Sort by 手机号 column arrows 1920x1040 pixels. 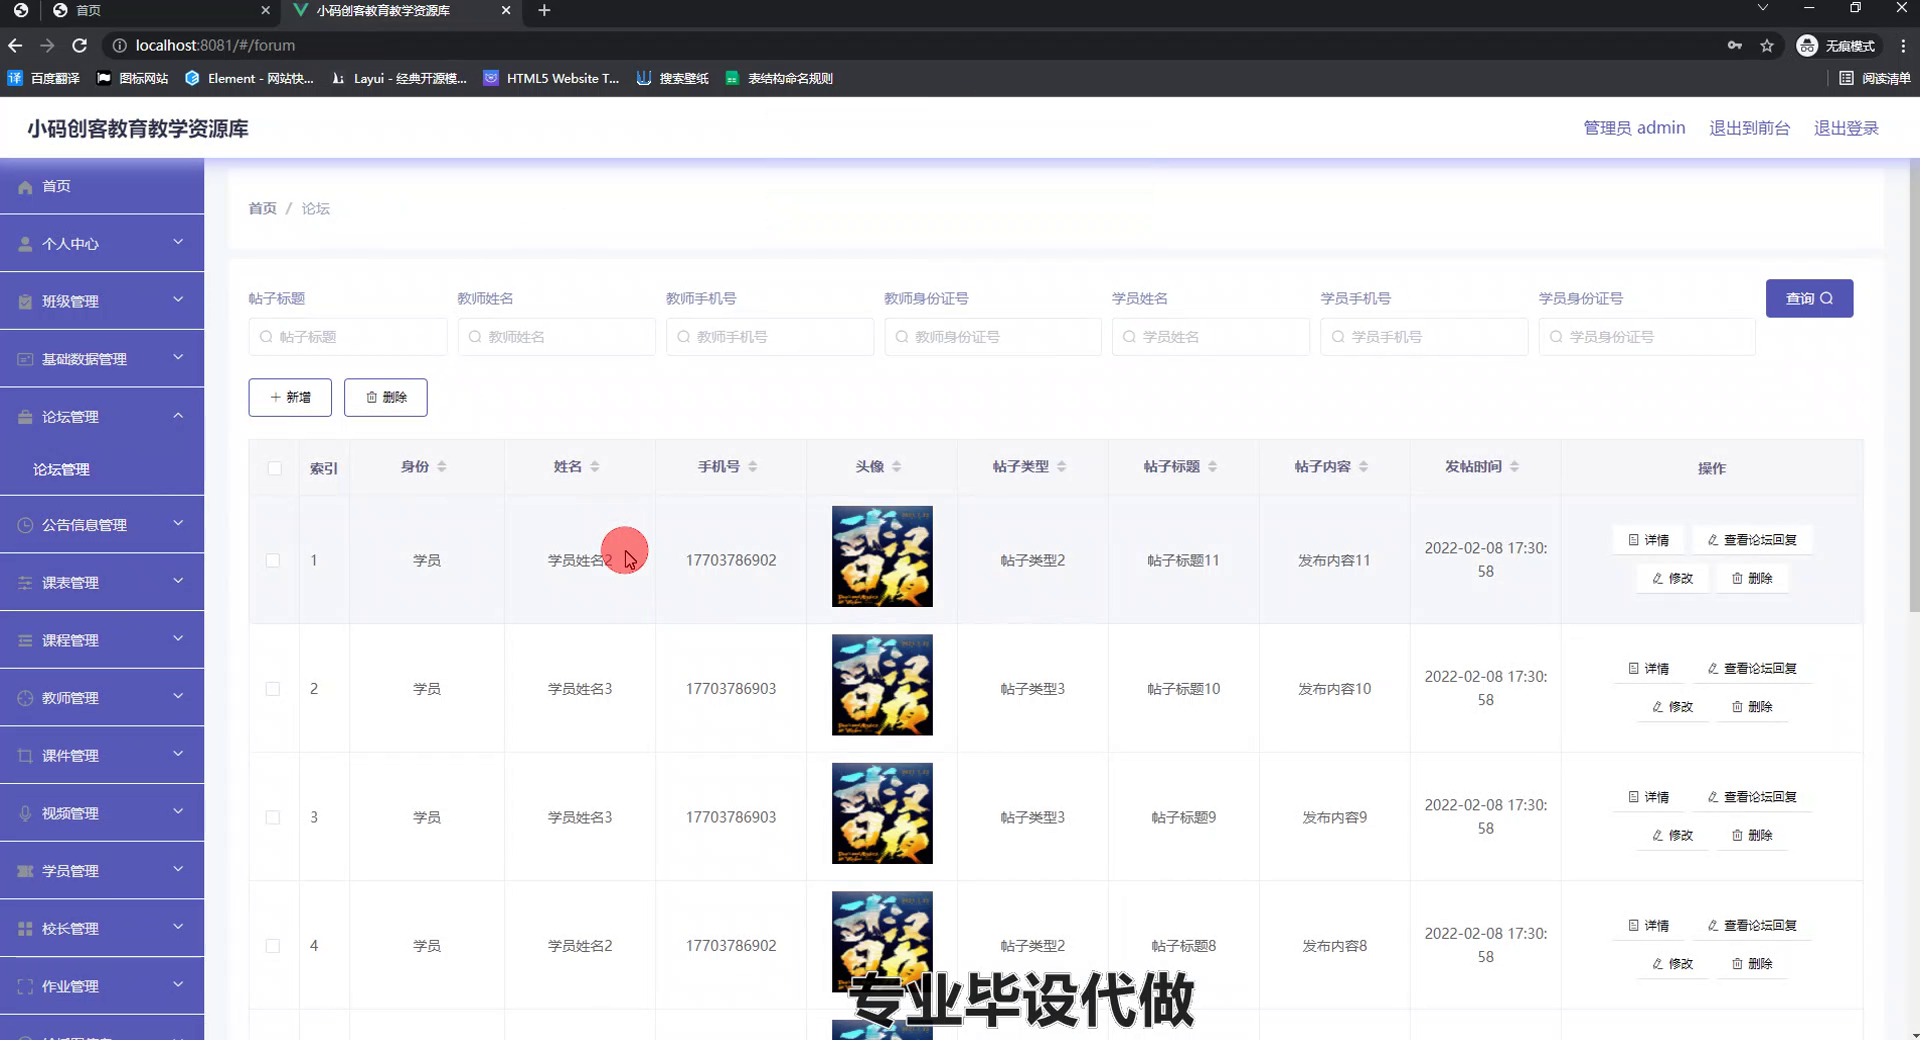pyautogui.click(x=753, y=467)
